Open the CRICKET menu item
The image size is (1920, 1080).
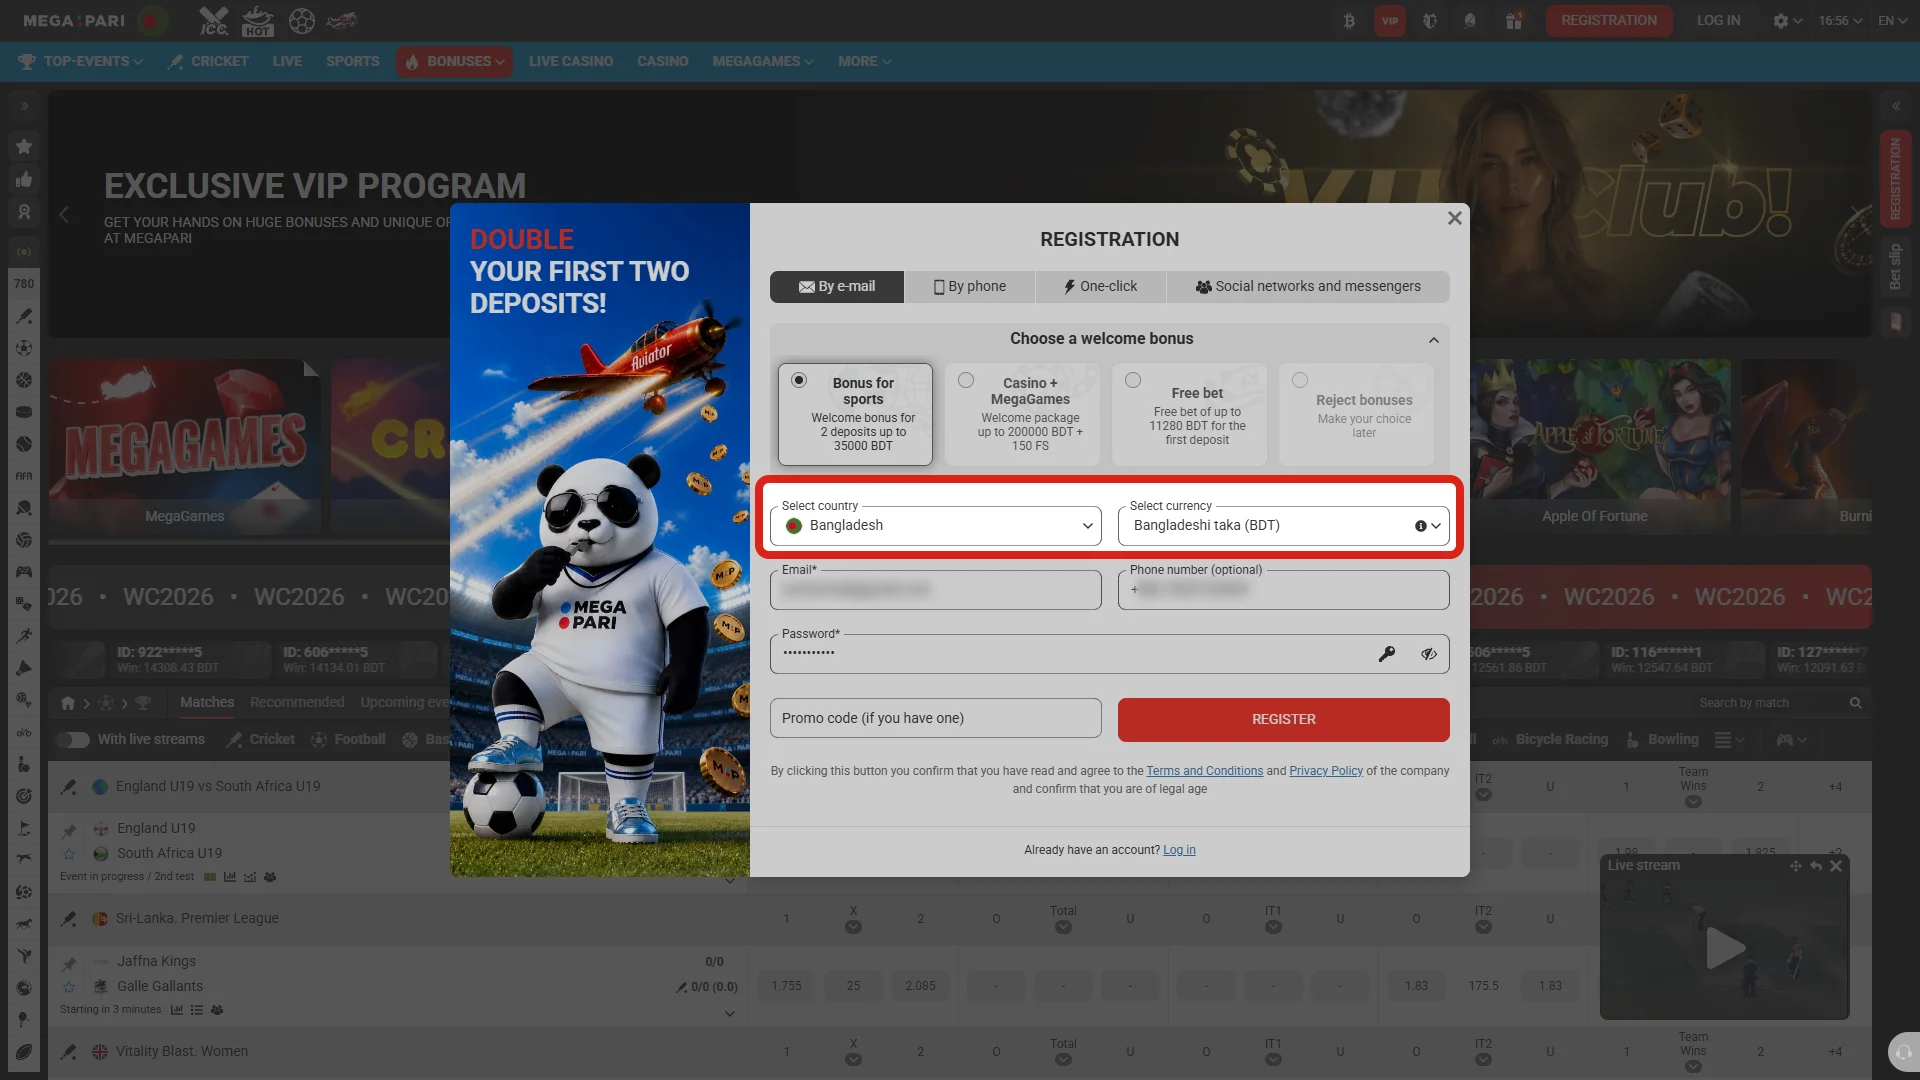click(208, 61)
